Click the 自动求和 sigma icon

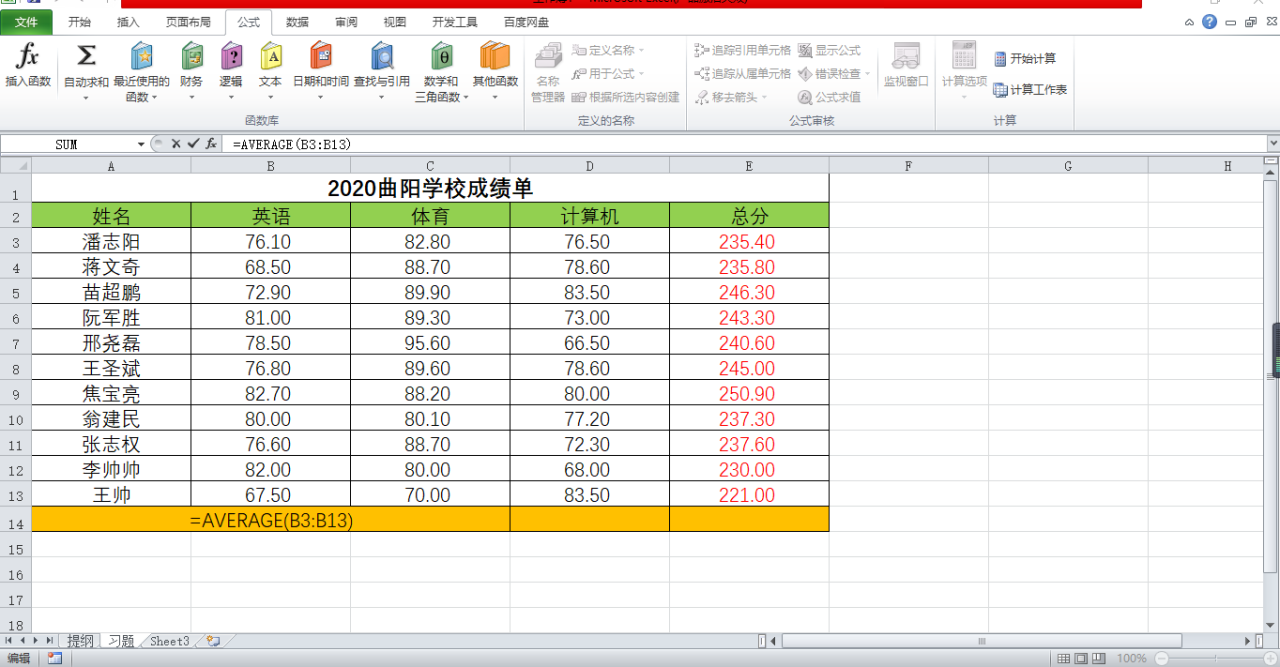pyautogui.click(x=86, y=56)
